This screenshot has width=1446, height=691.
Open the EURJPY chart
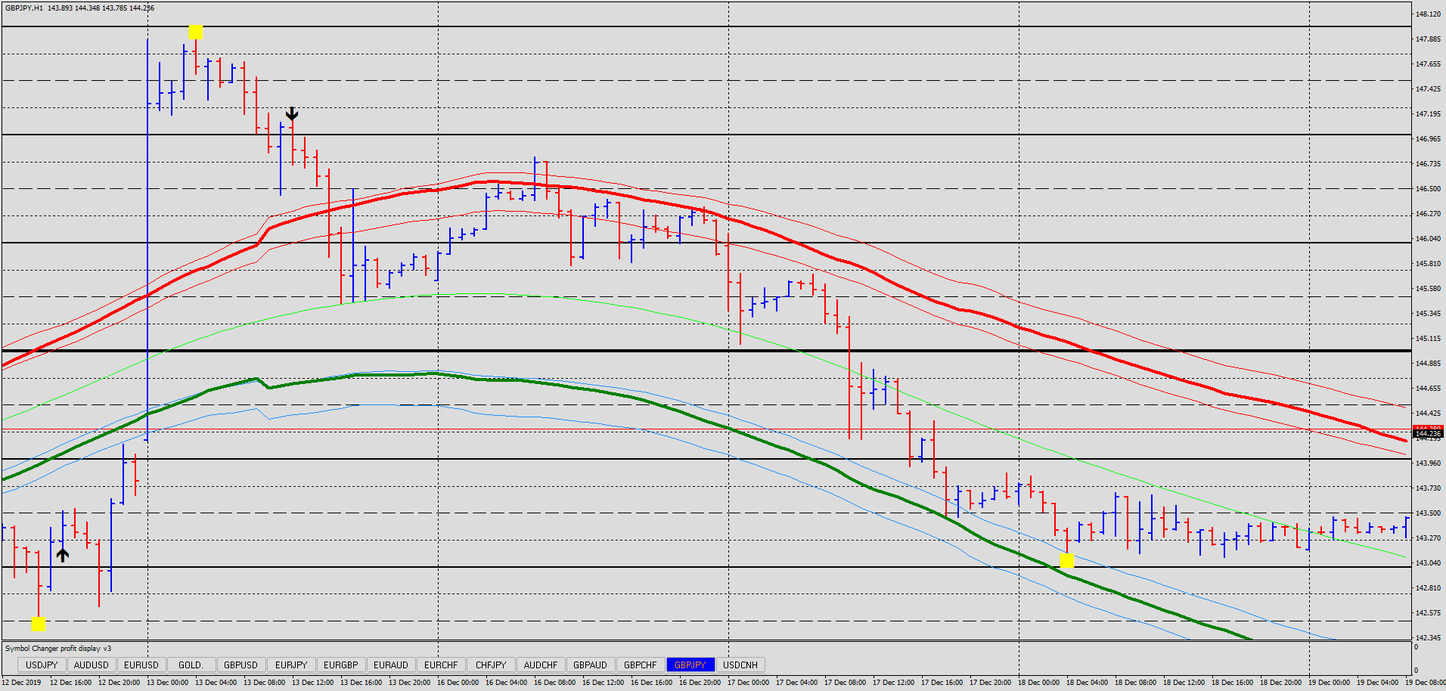pos(291,665)
